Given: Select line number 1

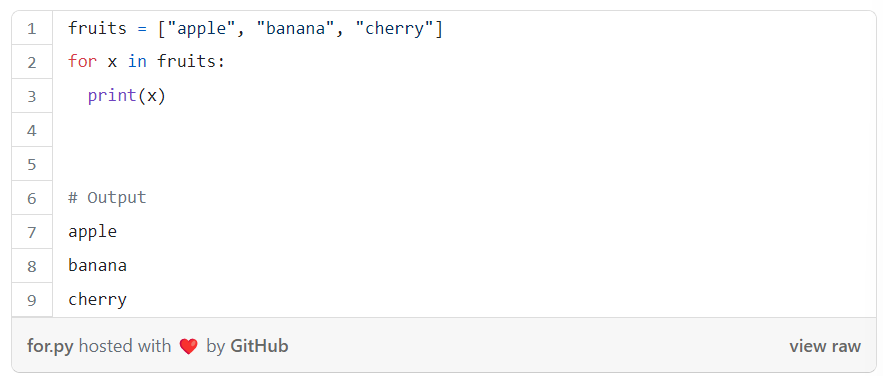Looking at the screenshot, I should pos(32,28).
